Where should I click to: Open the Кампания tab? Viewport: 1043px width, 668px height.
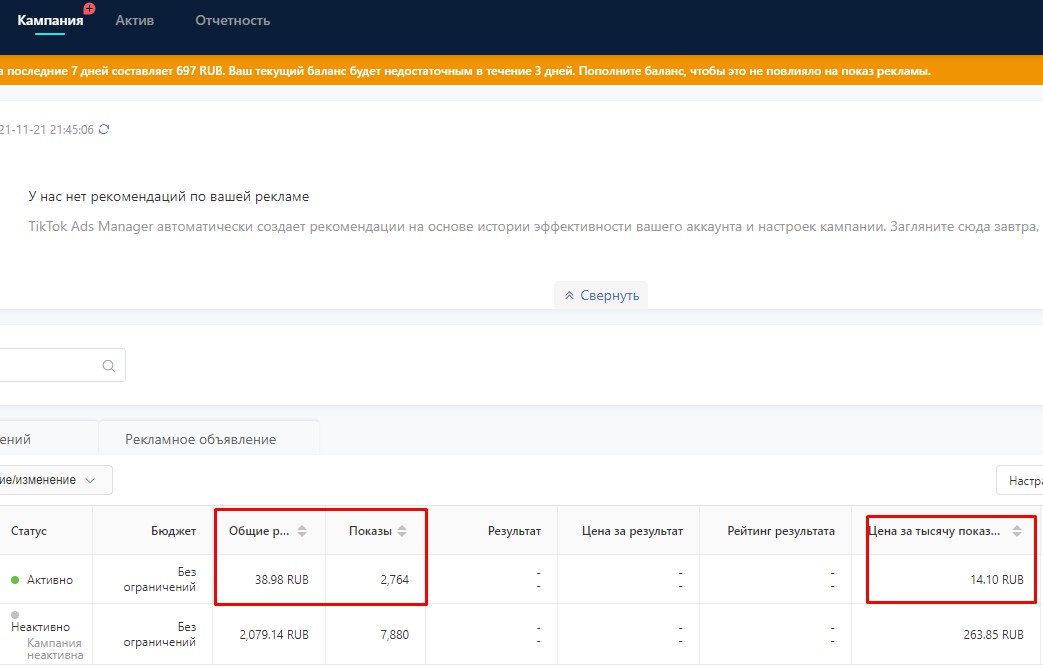point(50,21)
